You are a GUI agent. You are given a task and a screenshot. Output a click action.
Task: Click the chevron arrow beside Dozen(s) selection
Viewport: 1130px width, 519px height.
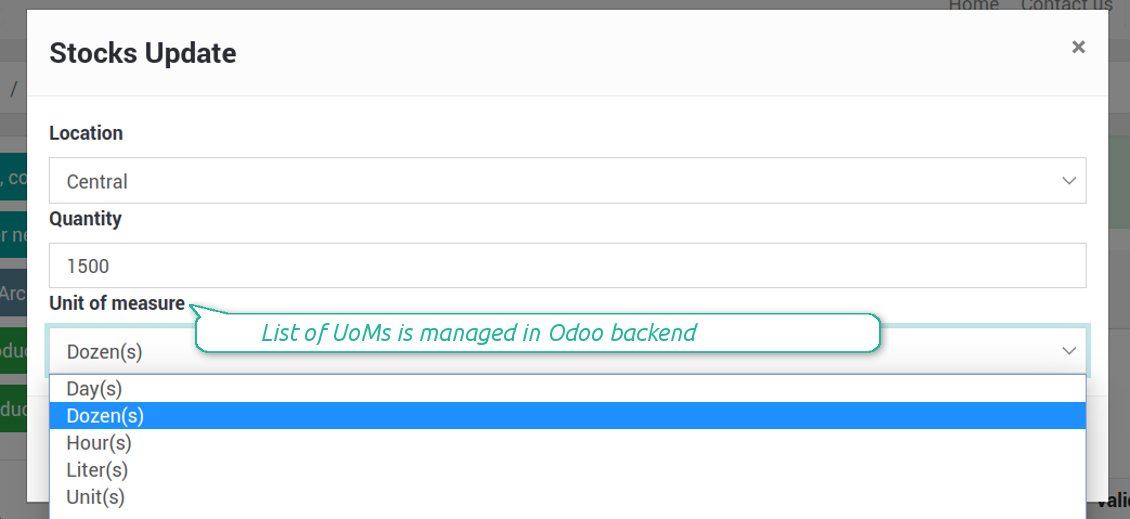point(1069,351)
